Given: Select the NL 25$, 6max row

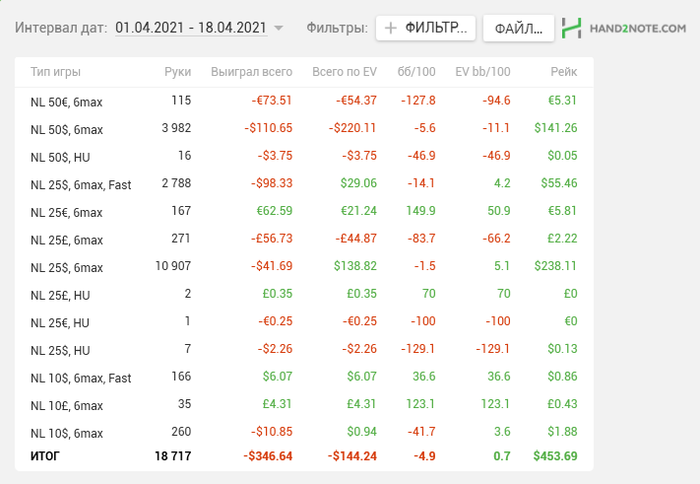Looking at the screenshot, I should pyautogui.click(x=304, y=267).
